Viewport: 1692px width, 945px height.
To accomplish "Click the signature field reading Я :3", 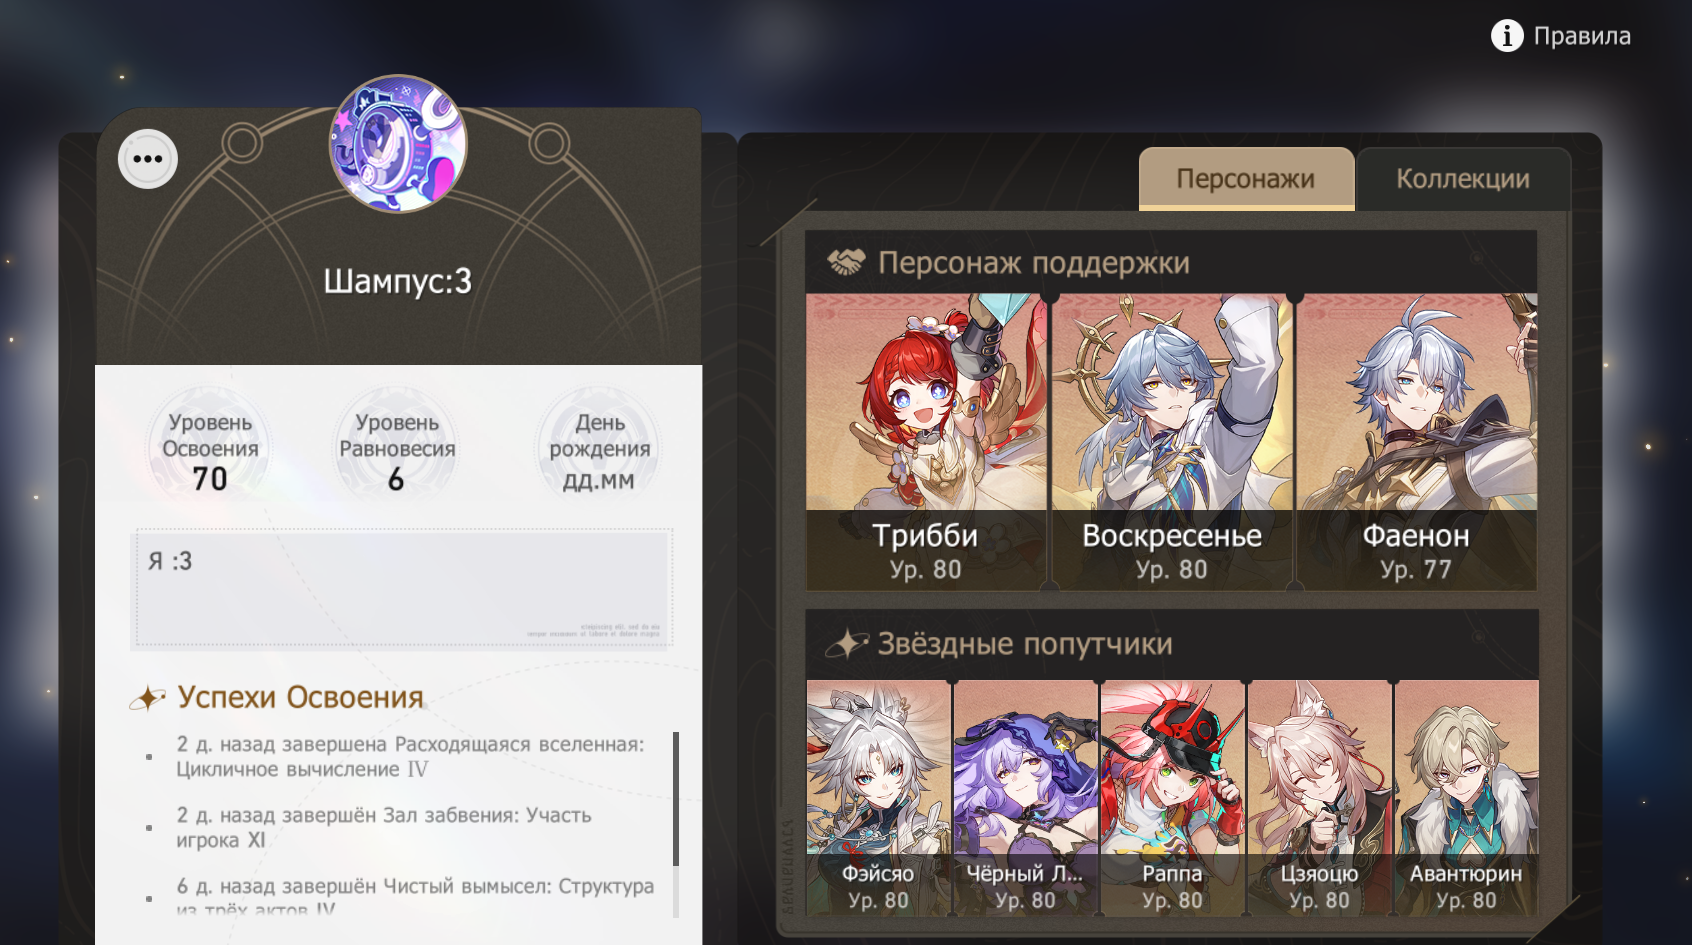I will tap(401, 589).
